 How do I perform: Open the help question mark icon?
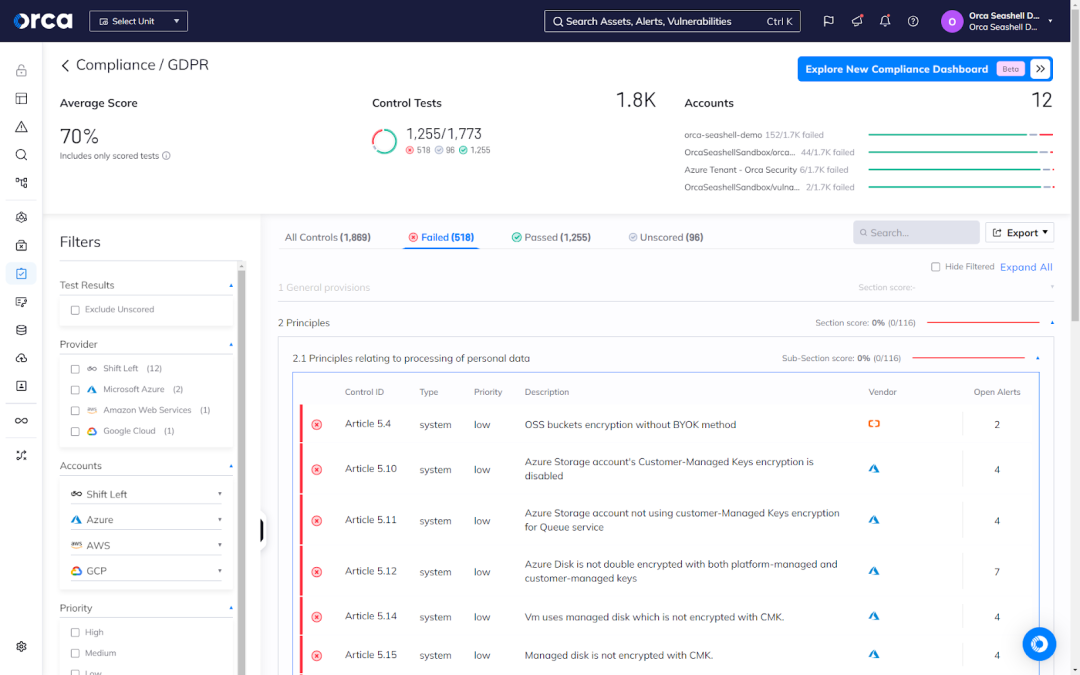tap(913, 21)
